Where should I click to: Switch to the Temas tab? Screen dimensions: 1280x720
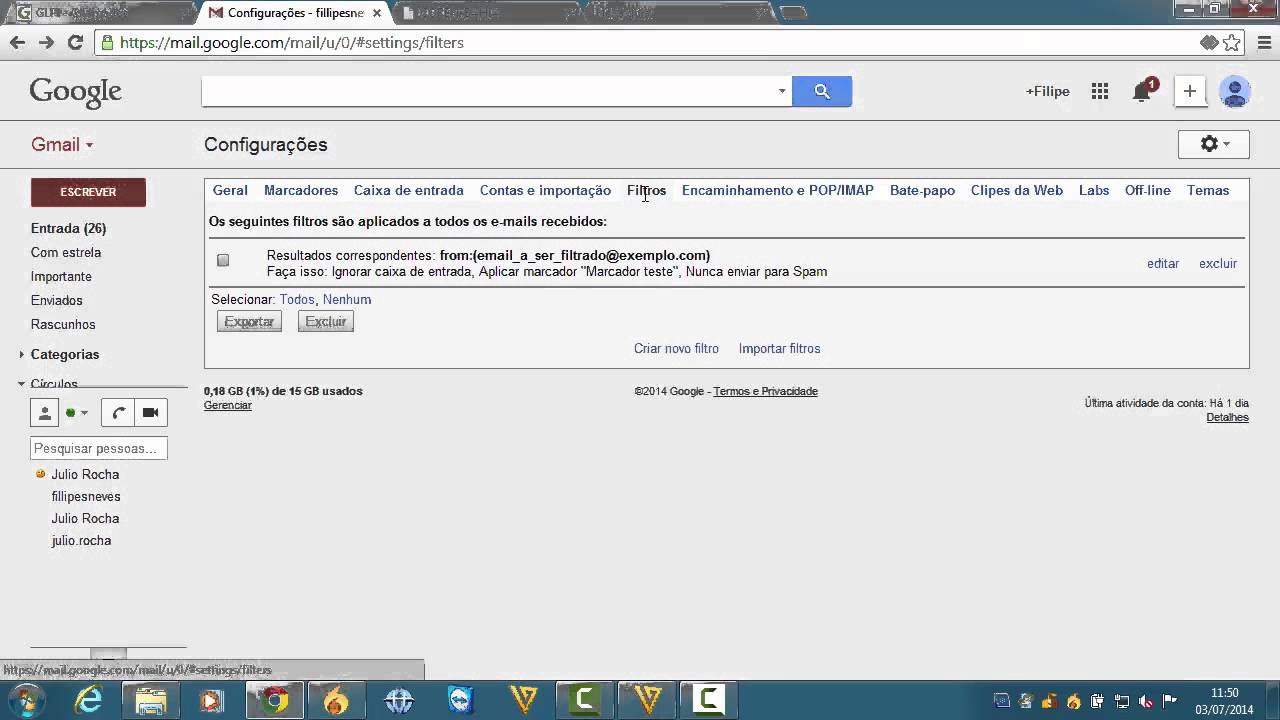[x=1208, y=190]
